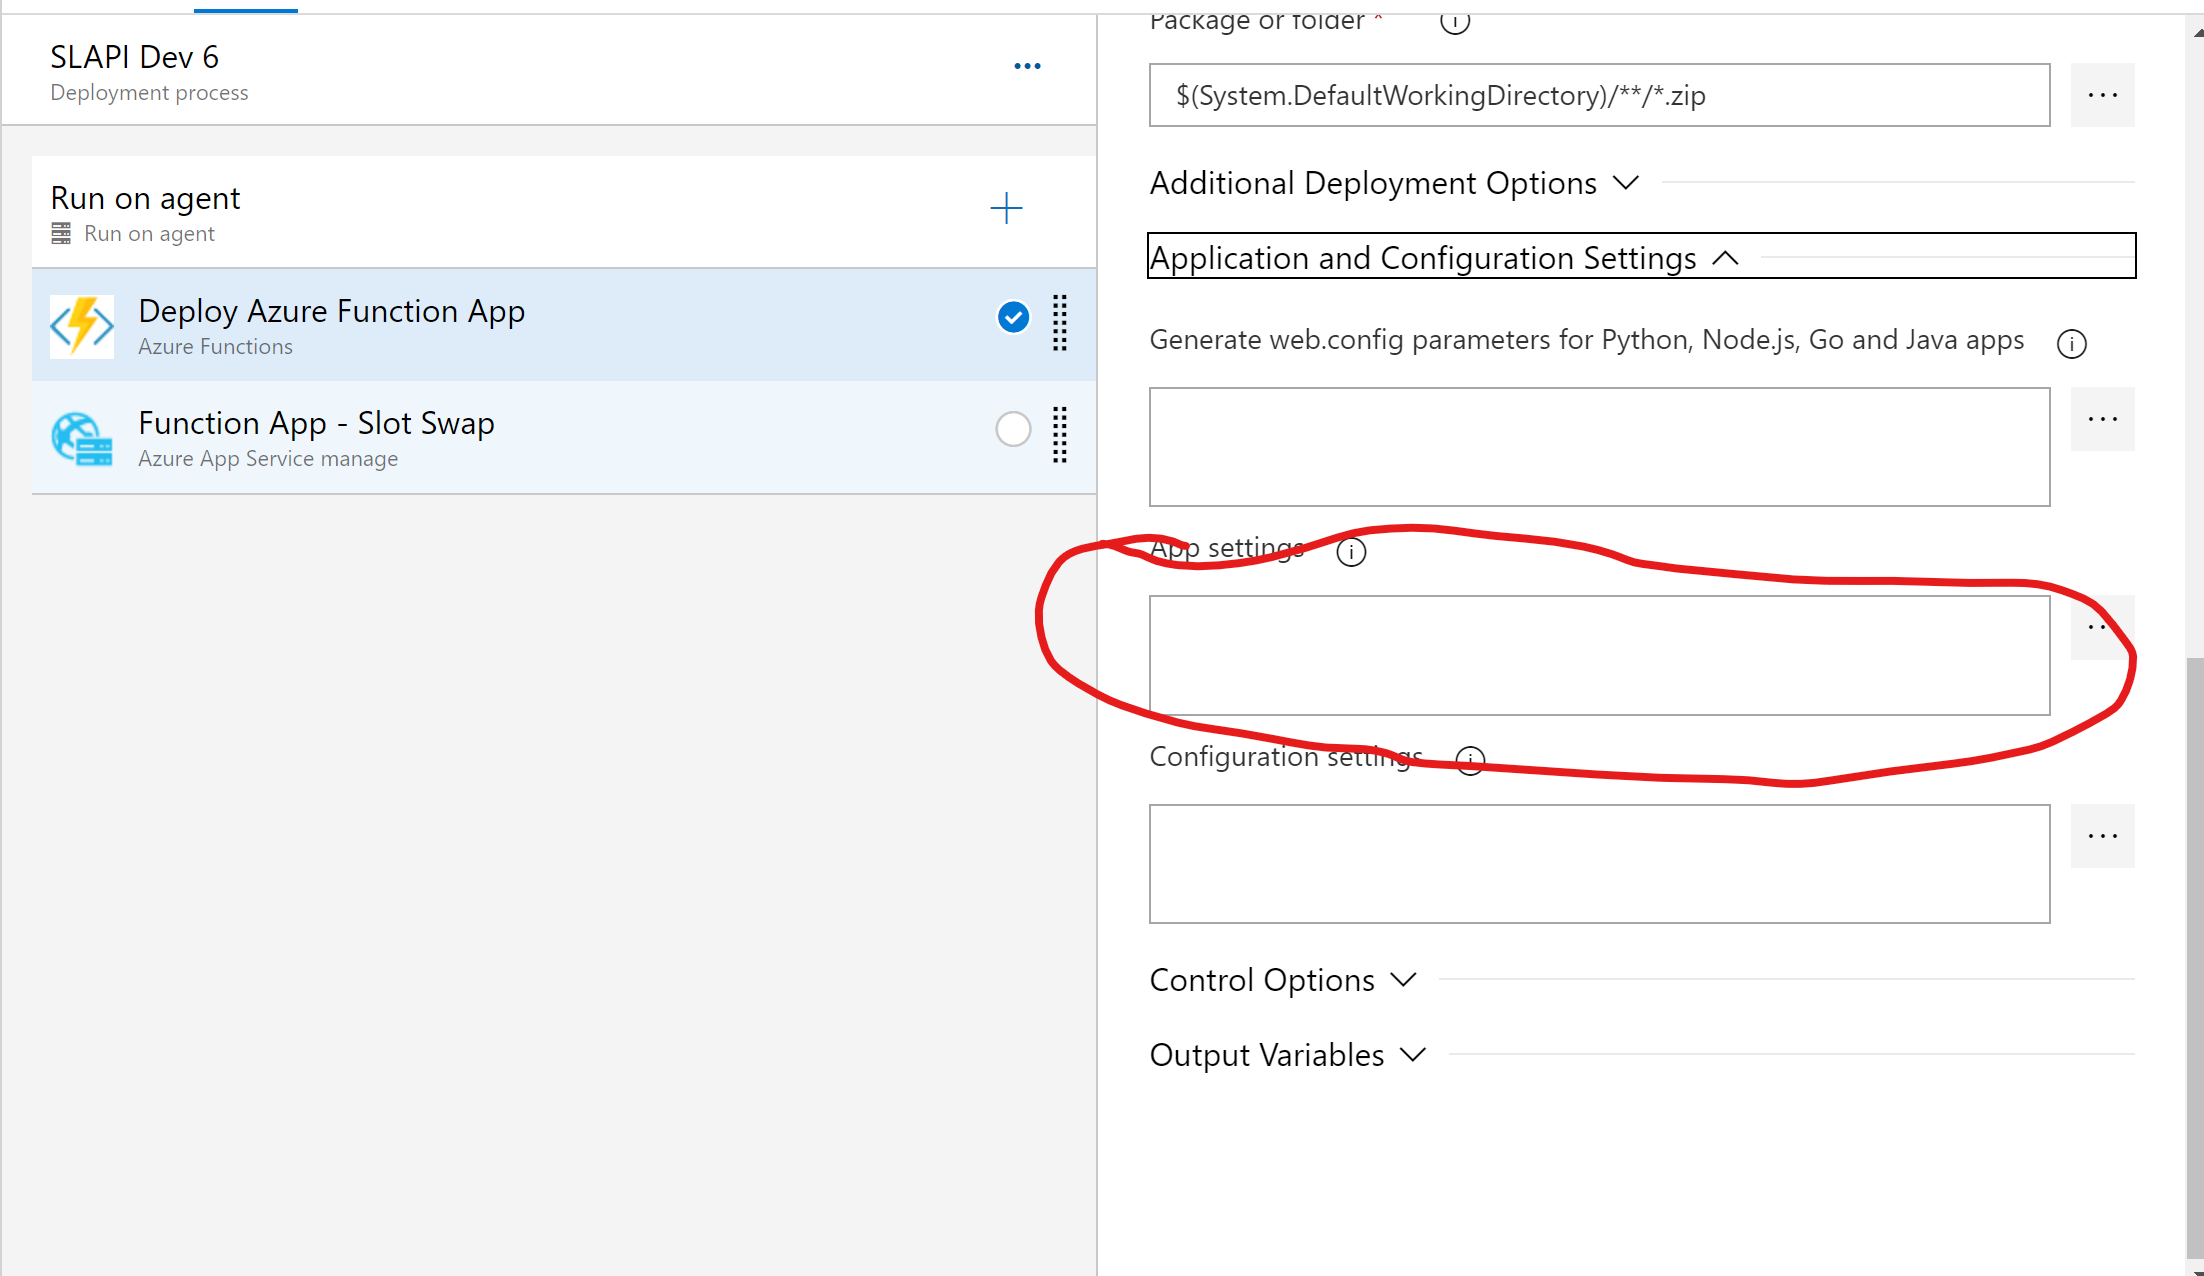Click the web.config parameters text box
Image resolution: width=2204 pixels, height=1276 pixels.
(1599, 447)
